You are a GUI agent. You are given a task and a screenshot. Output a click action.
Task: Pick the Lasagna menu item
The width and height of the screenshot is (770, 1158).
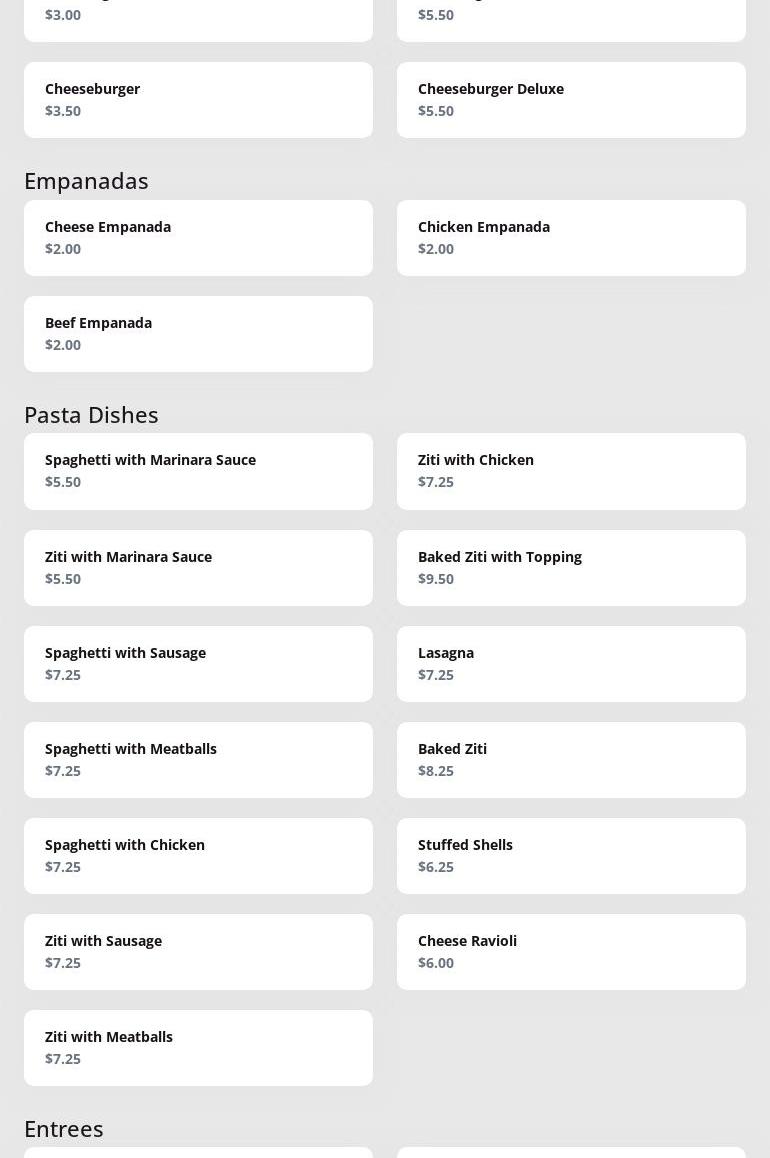pyautogui.click(x=571, y=664)
